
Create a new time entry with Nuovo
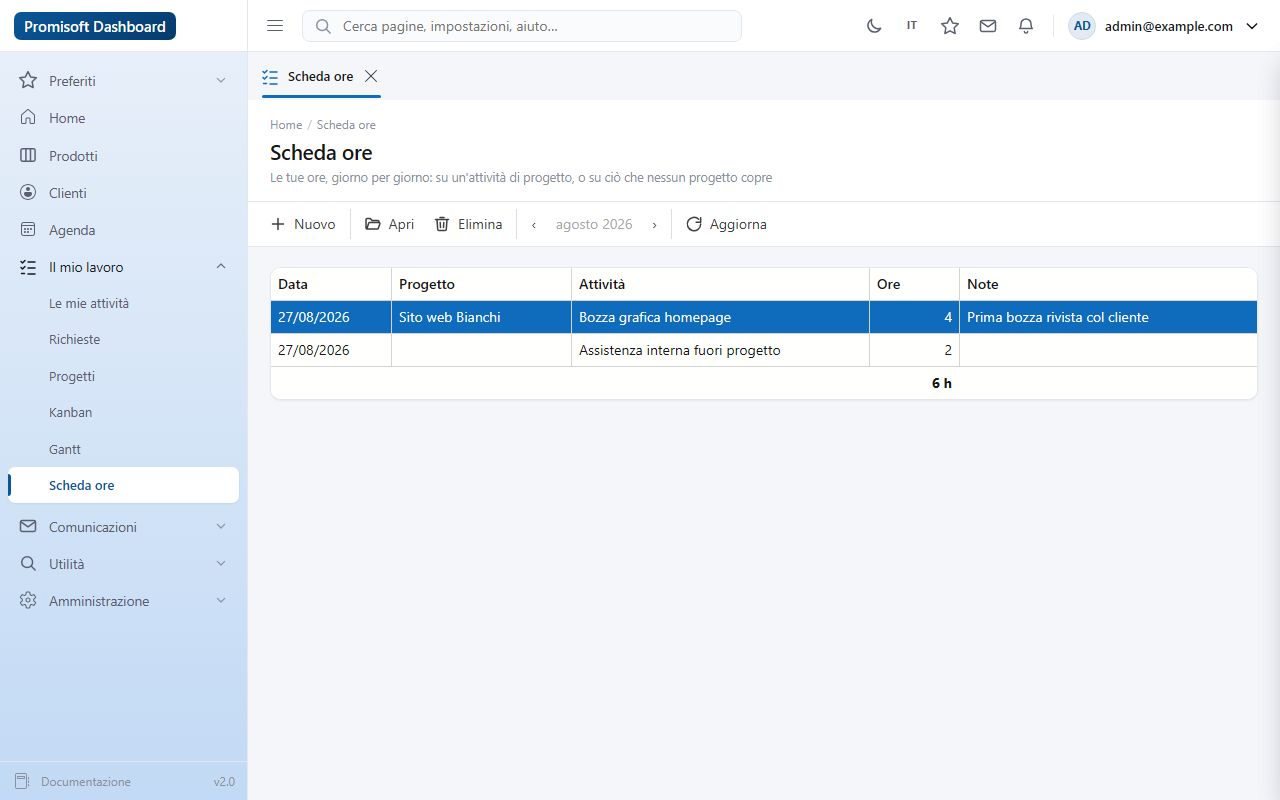(x=303, y=224)
